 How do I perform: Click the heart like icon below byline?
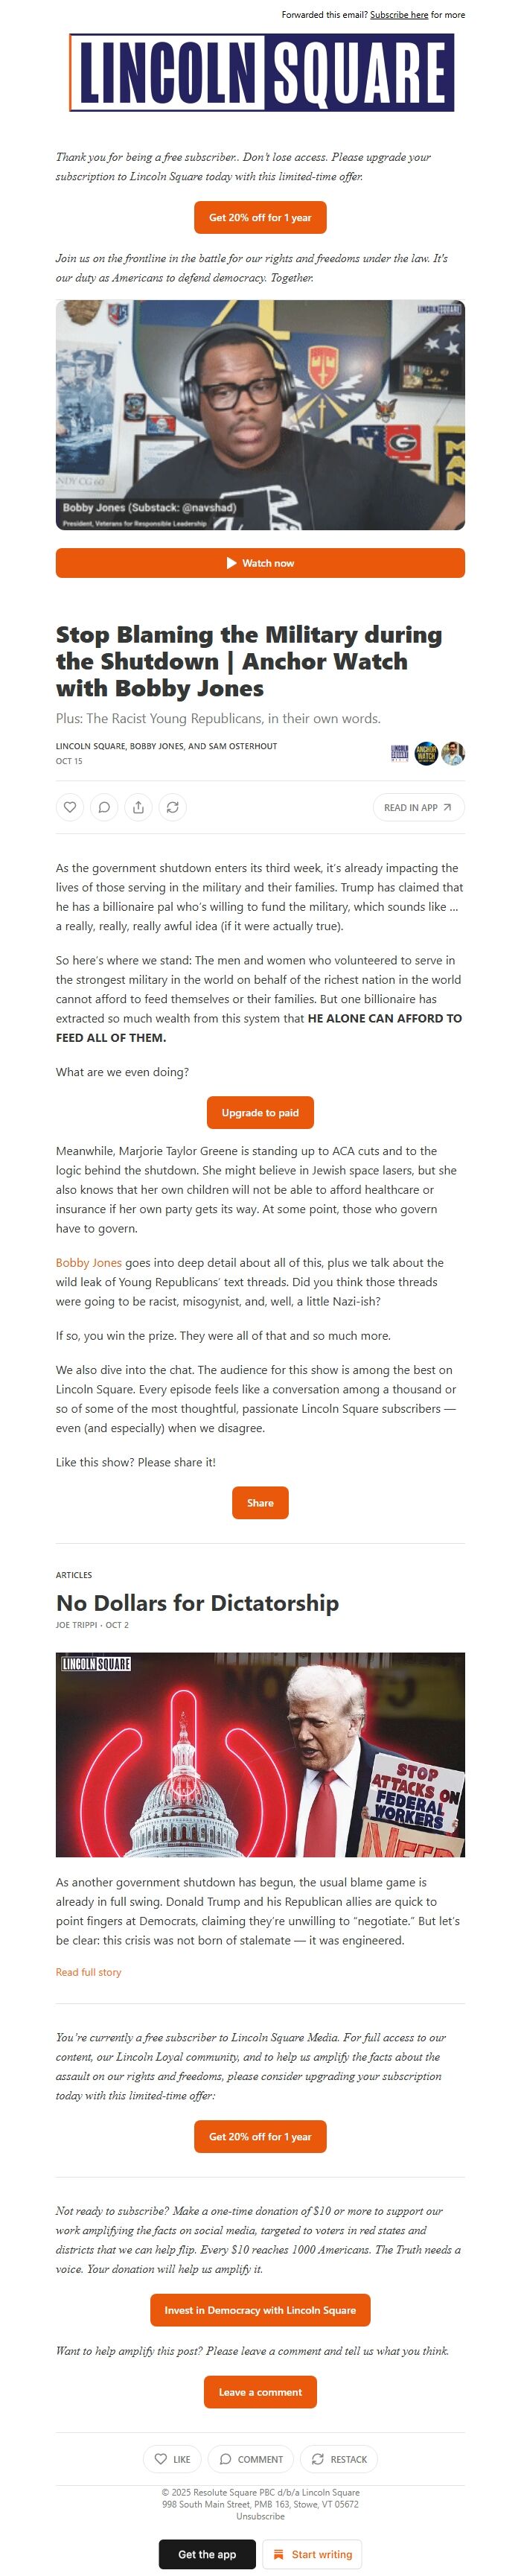click(70, 807)
